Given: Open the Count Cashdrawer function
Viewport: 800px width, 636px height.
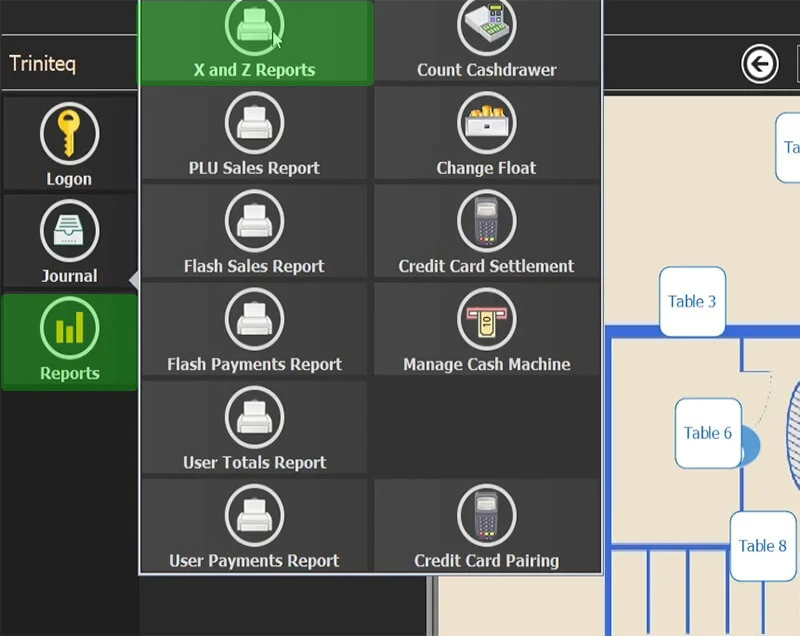Looking at the screenshot, I should 487,41.
